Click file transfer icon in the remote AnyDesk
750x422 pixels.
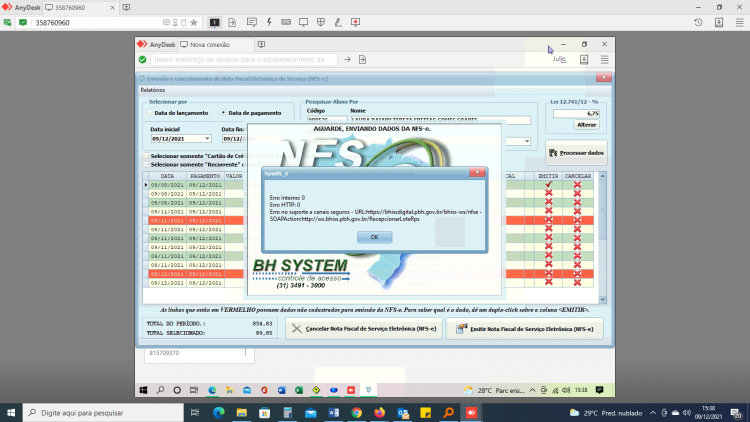point(363,59)
